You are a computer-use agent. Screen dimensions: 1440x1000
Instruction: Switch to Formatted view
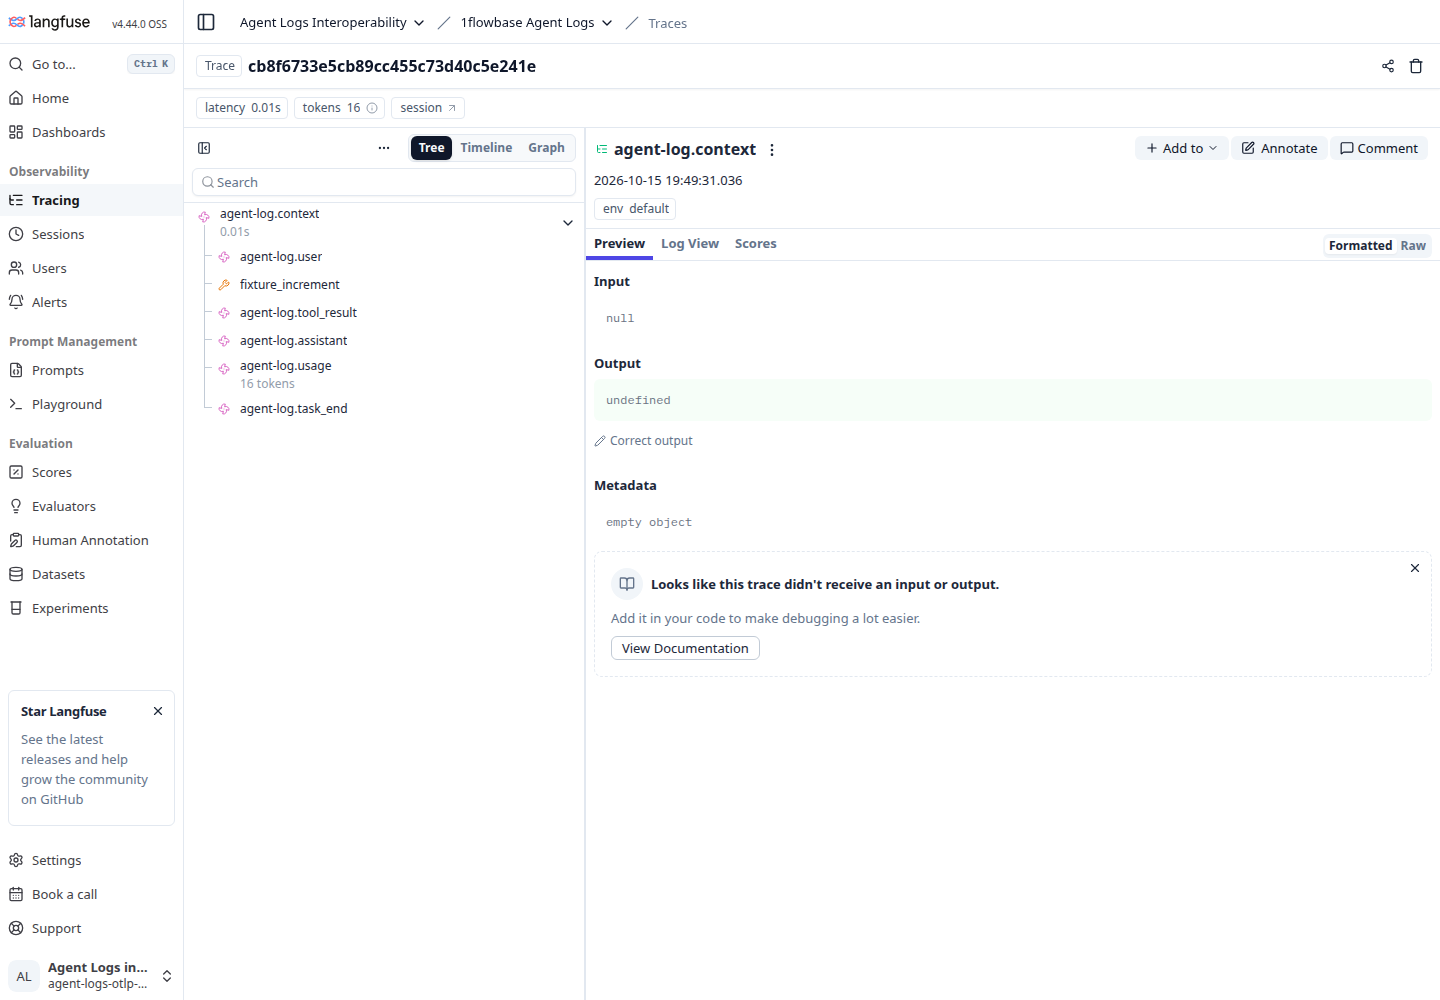[x=1360, y=245]
